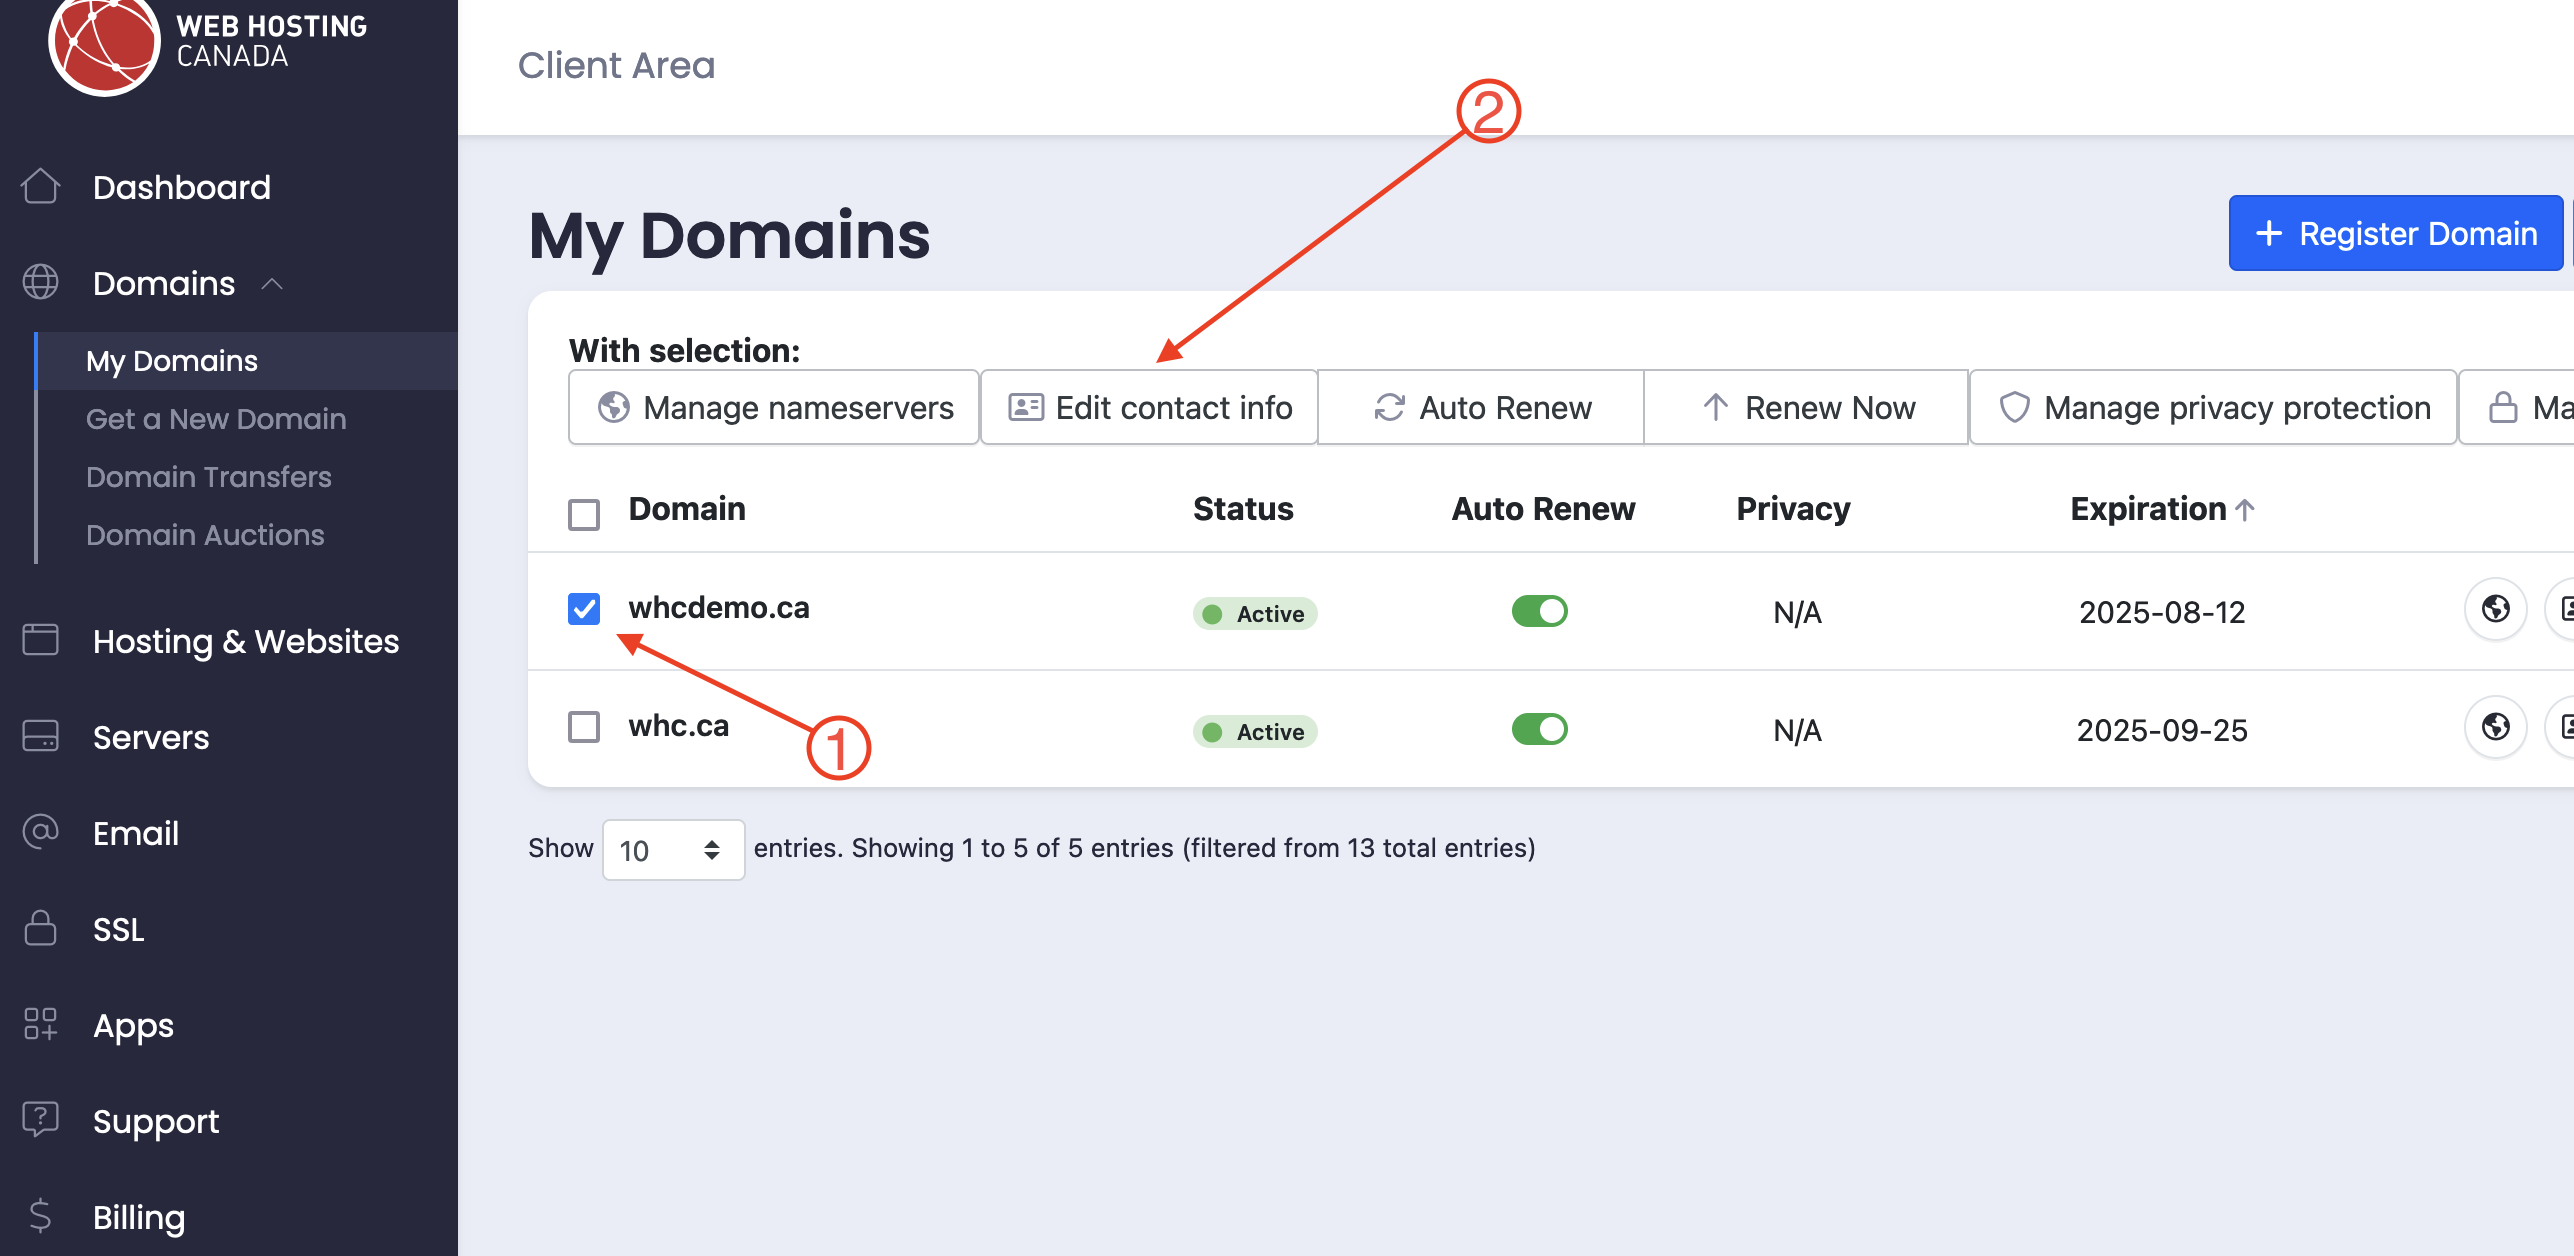Click the Auto Renew selection button

1481,407
